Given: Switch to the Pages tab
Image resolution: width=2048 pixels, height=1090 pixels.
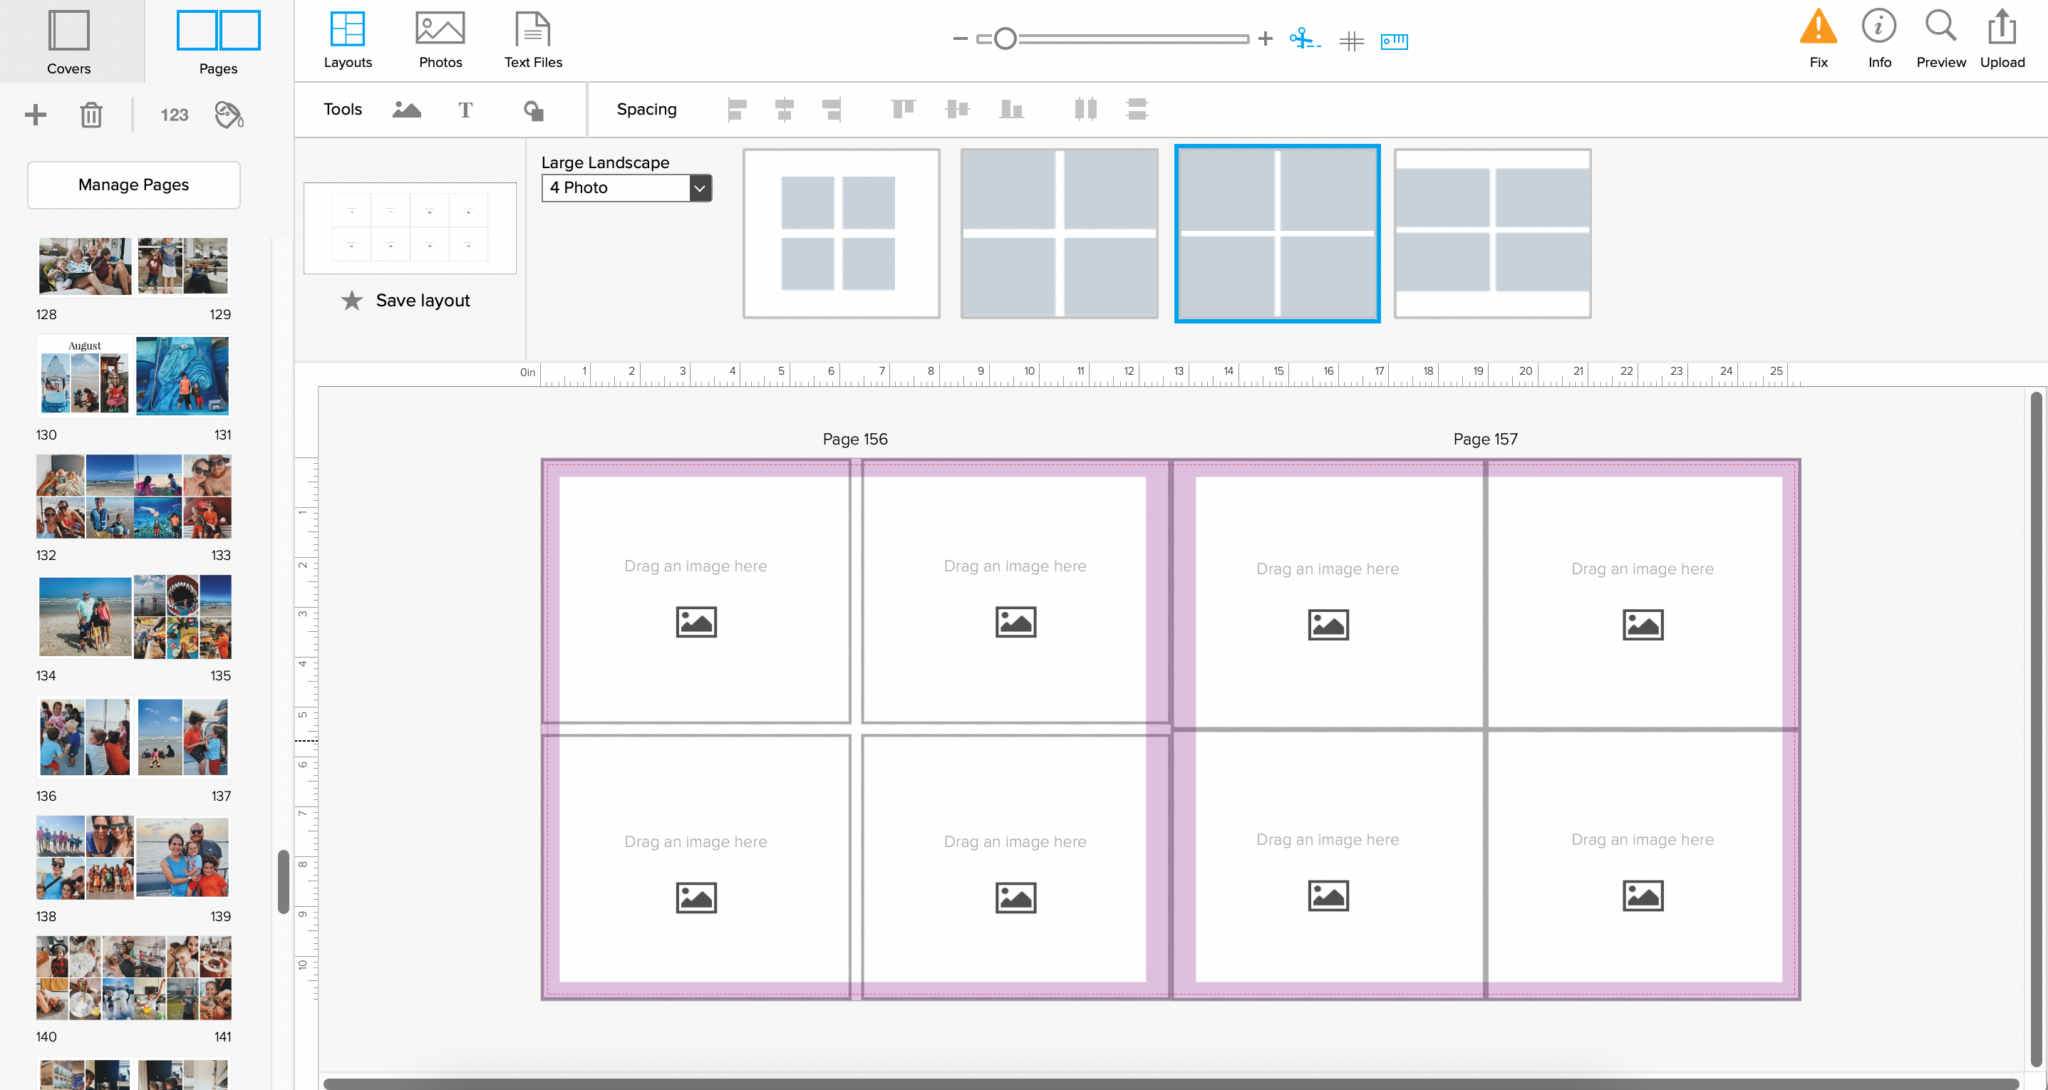Looking at the screenshot, I should [x=218, y=42].
